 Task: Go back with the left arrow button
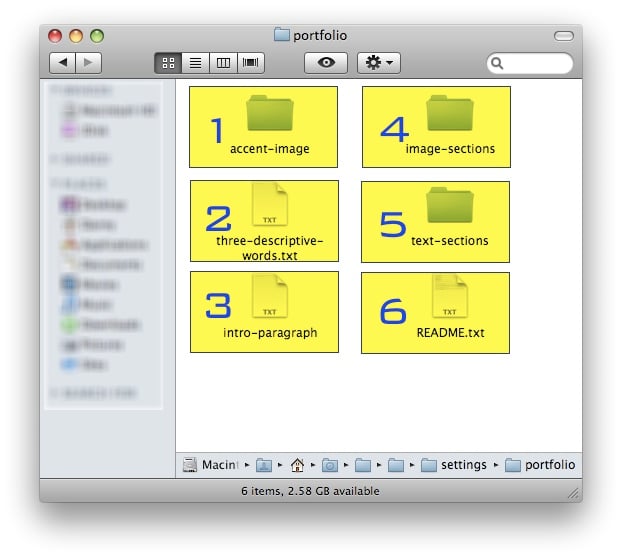tap(62, 63)
